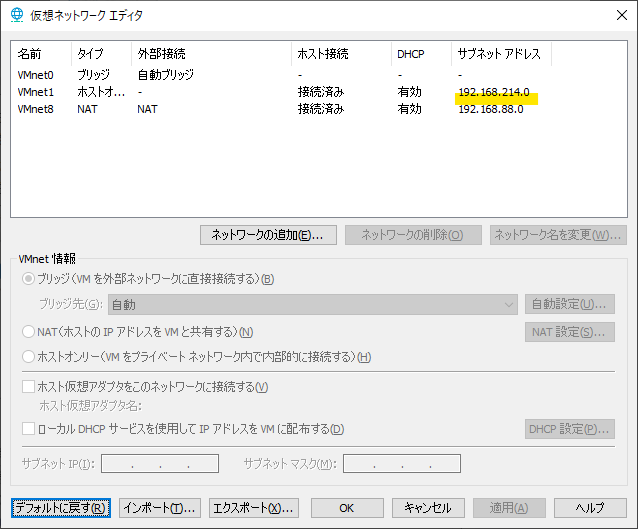This screenshot has width=638, height=529.
Task: Click ネットワークの追加(E)... button
Action: [268, 235]
